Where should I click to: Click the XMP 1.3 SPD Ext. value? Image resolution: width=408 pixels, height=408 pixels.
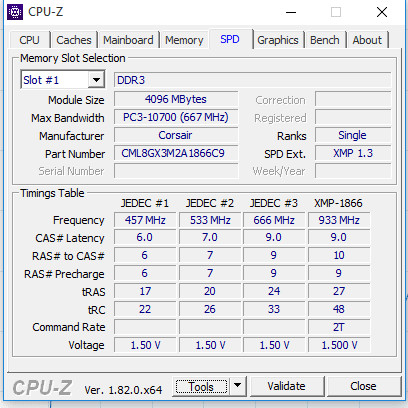click(x=353, y=153)
